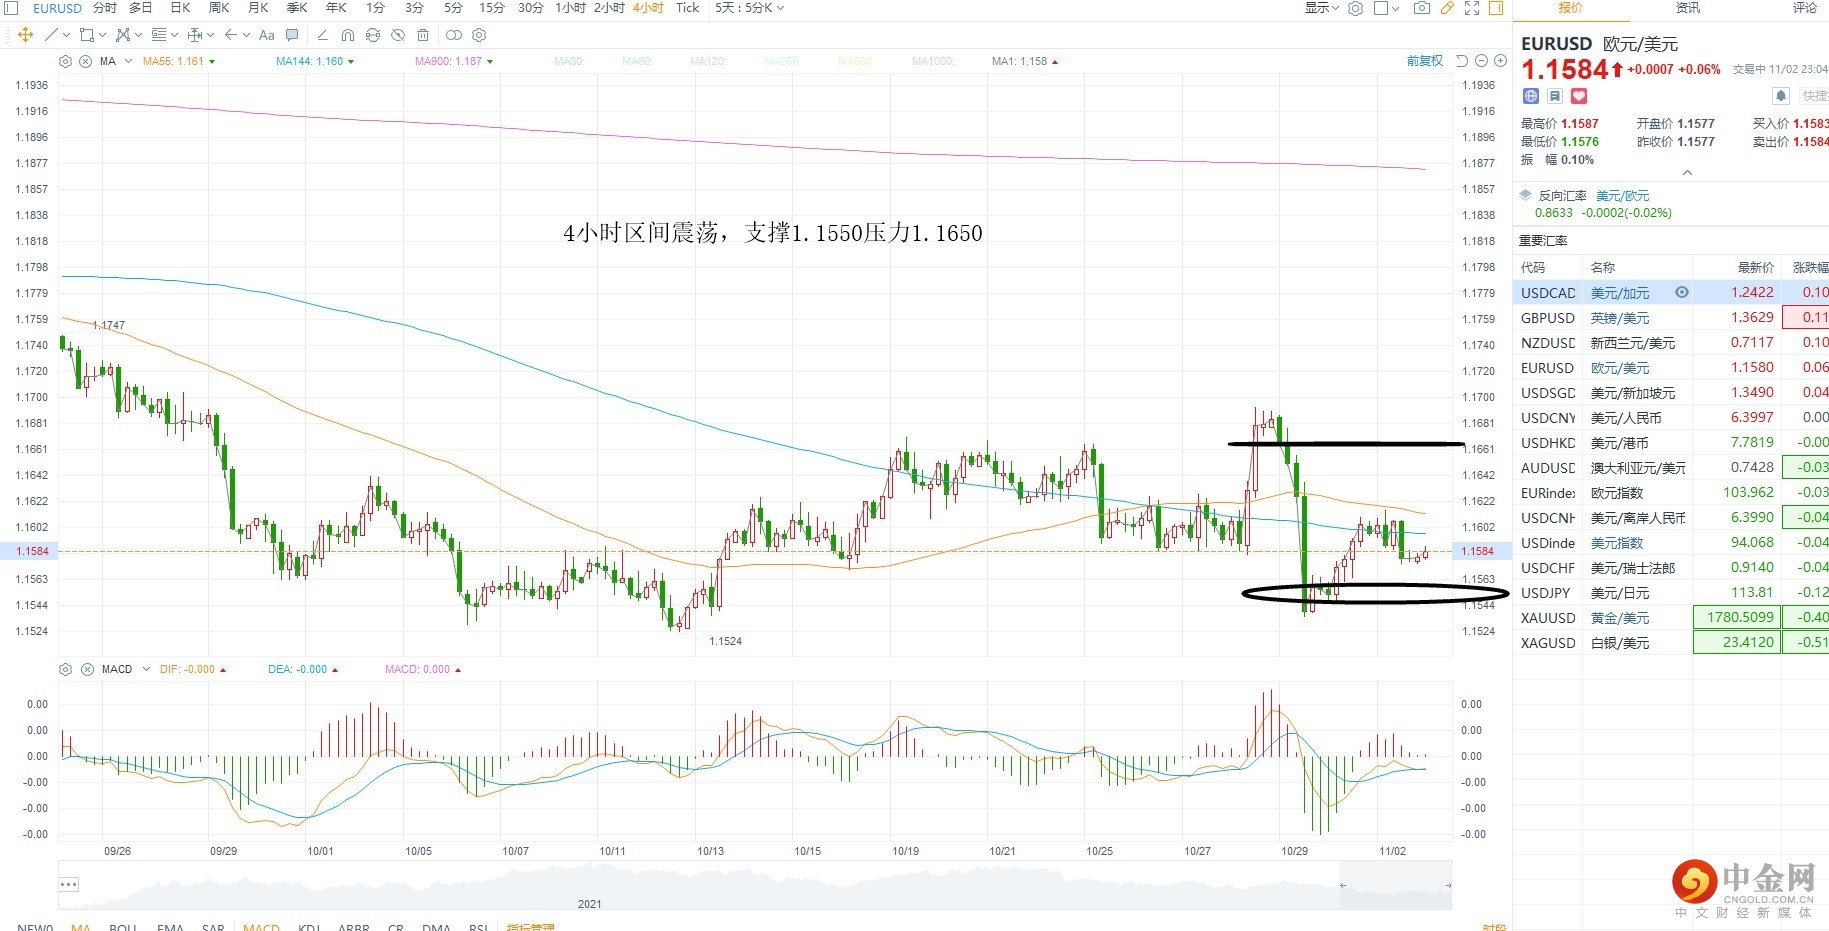Collapse the quote details chevron
The width and height of the screenshot is (1829, 931).
[x=1687, y=173]
